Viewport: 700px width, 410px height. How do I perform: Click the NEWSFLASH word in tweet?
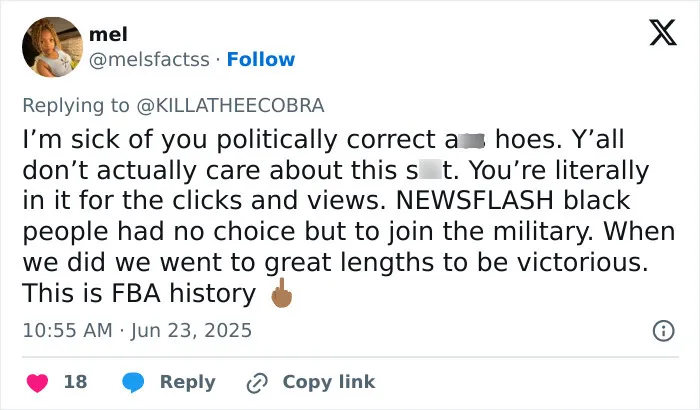click(x=475, y=200)
